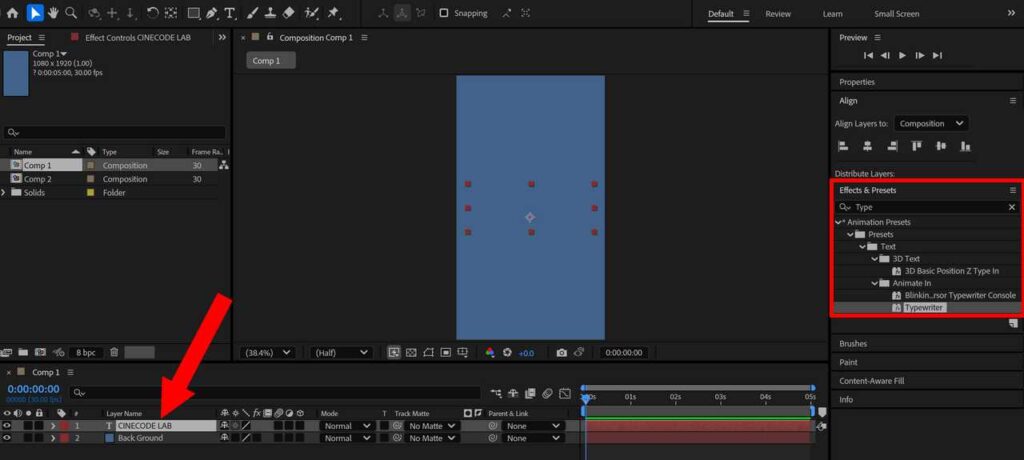
Task: Select the Zoom magnifier tool
Action: (71, 12)
